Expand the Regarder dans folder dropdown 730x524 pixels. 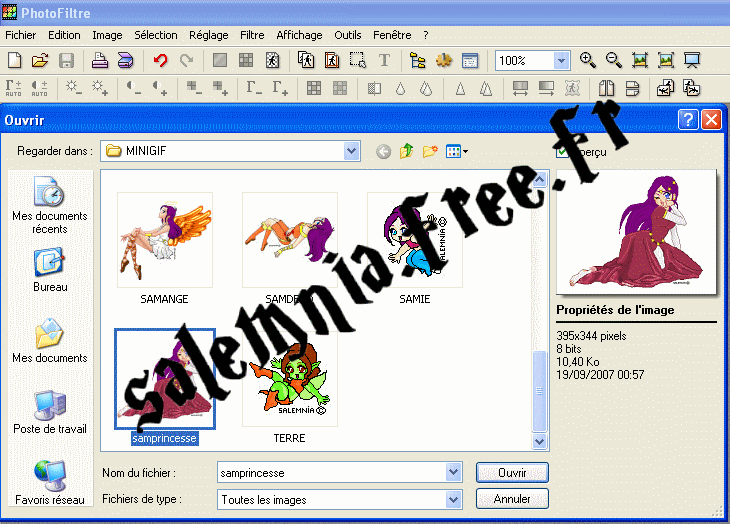click(351, 152)
